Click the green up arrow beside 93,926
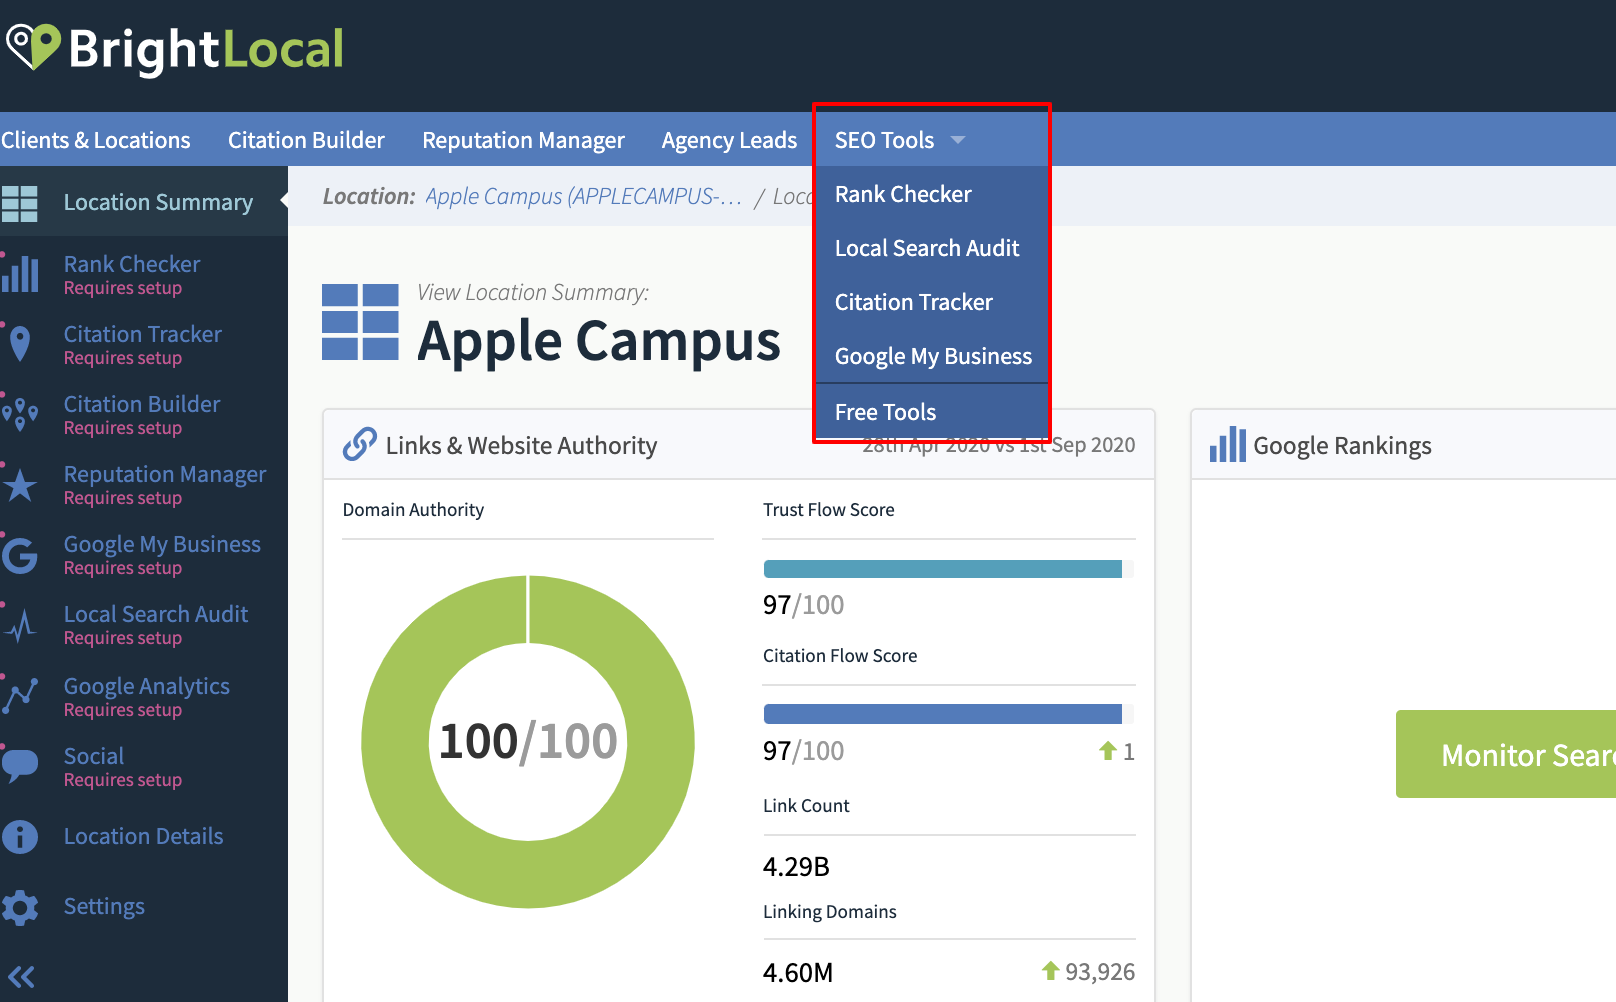 click(x=1050, y=970)
